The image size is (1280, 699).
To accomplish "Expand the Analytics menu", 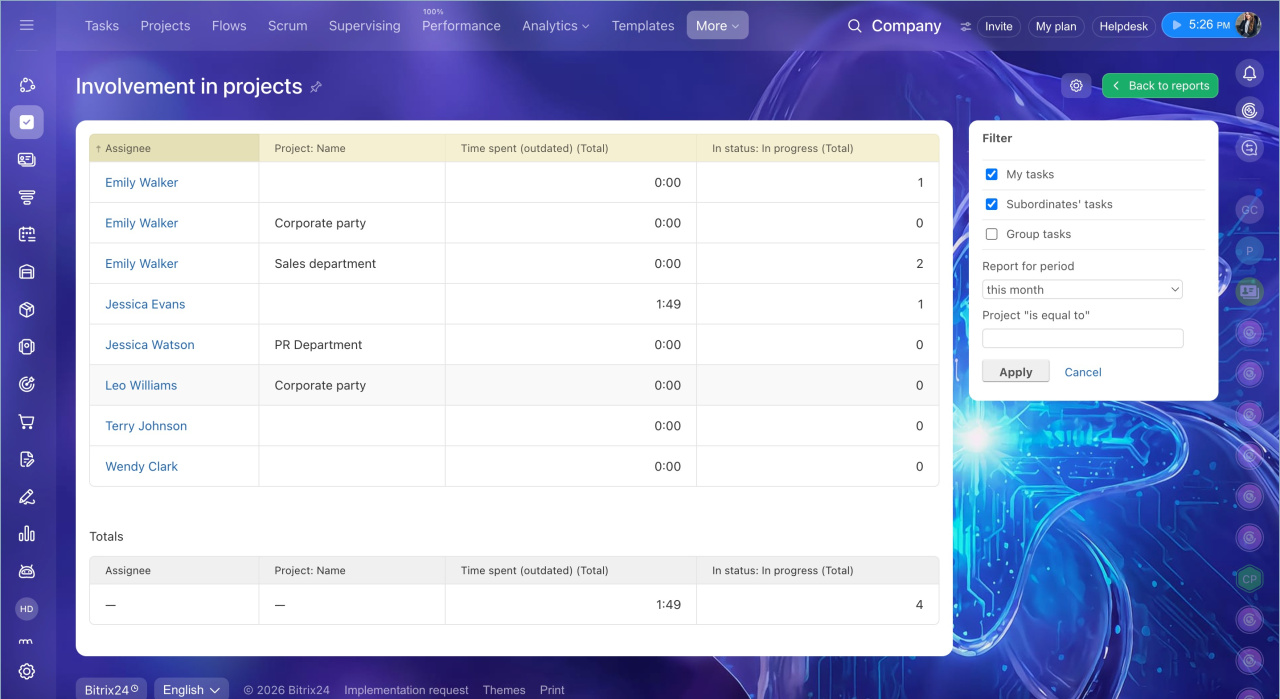I will pos(556,26).
